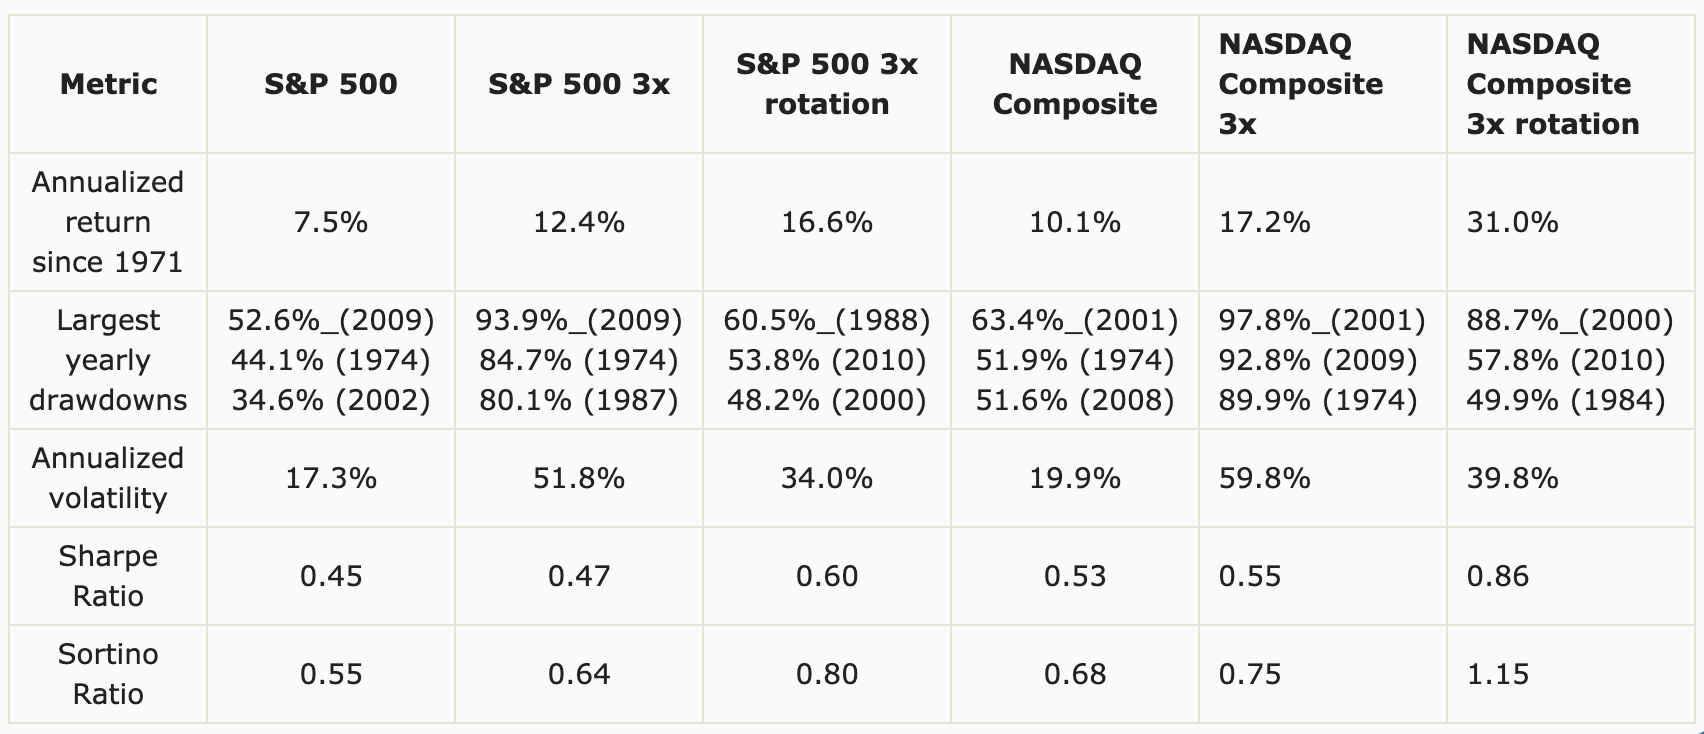This screenshot has width=1704, height=734.
Task: Click the 51.8% volatility cell
Action: point(579,478)
